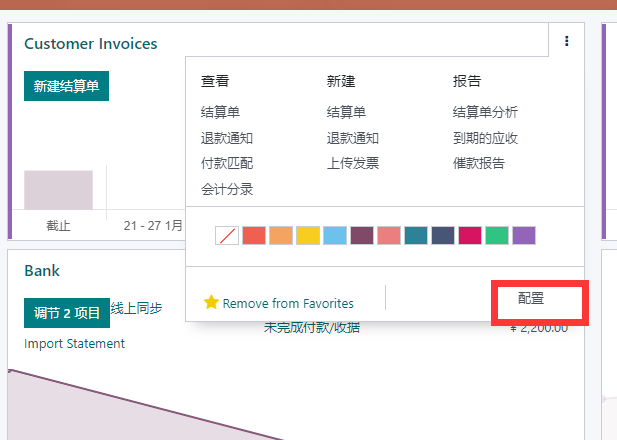Choose the green color swatch
Image resolution: width=617 pixels, height=440 pixels.
tap(497, 235)
